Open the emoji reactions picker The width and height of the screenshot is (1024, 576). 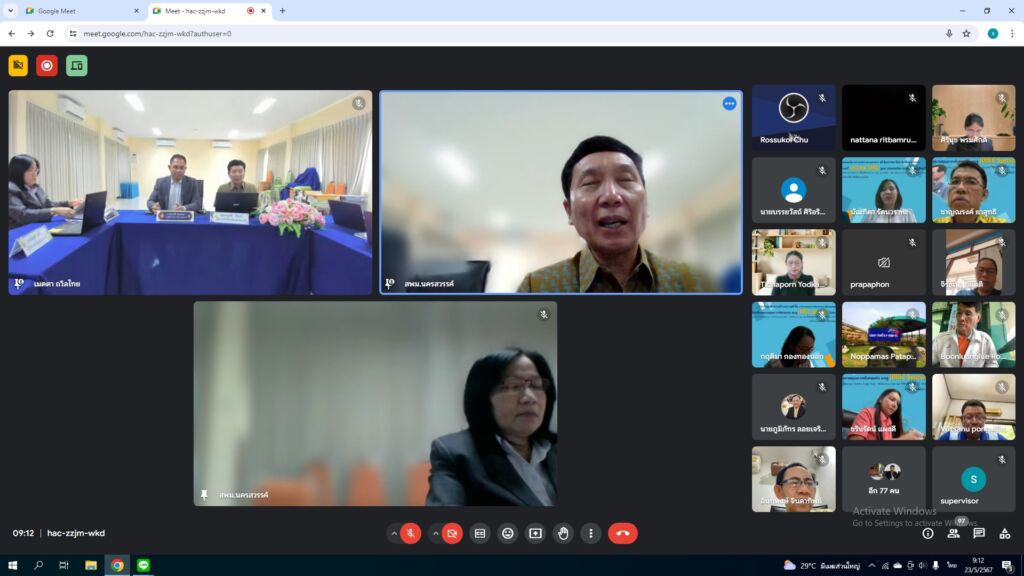508,533
